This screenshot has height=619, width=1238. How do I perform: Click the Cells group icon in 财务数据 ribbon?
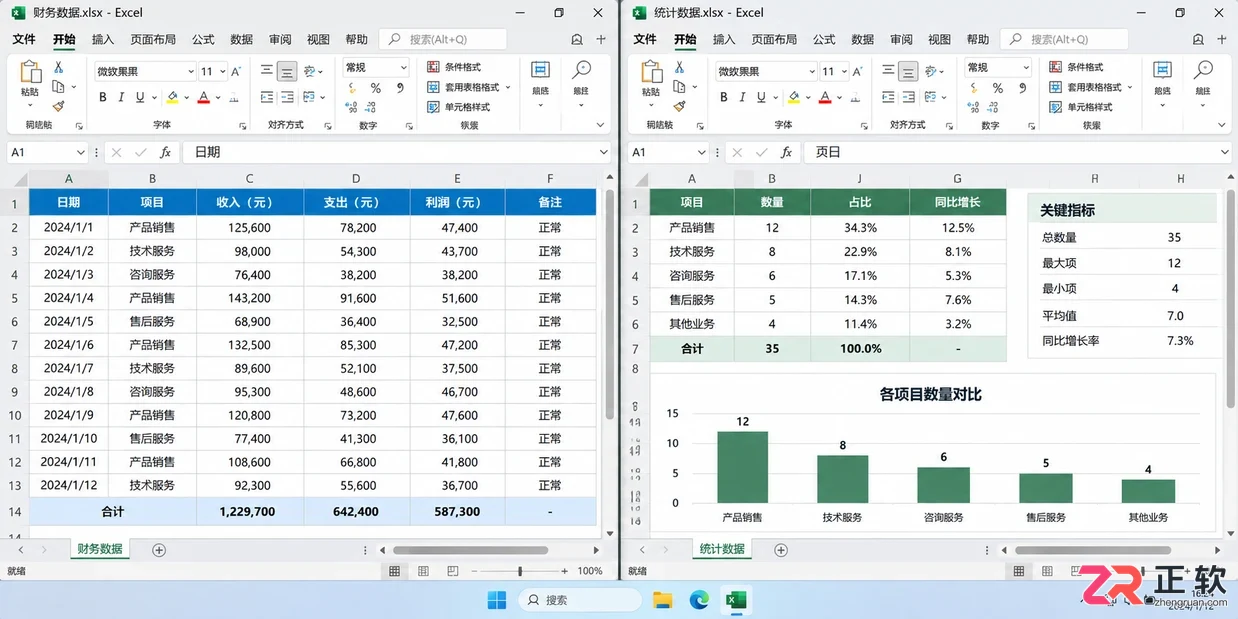(x=540, y=70)
